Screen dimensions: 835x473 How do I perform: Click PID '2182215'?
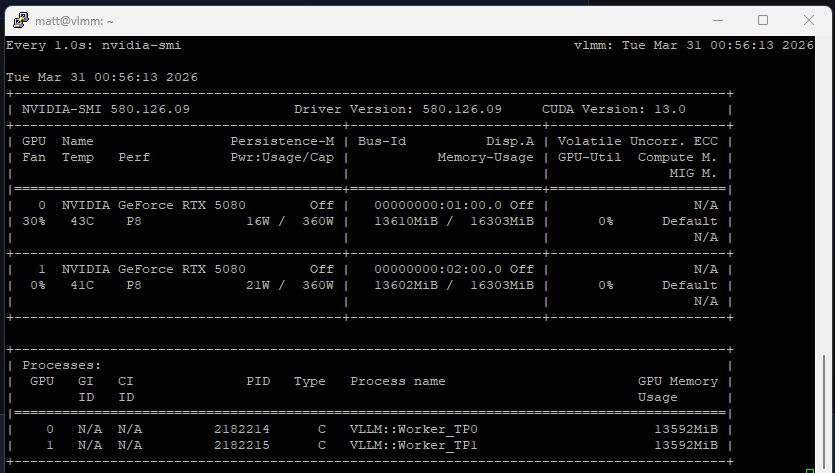[242, 445]
